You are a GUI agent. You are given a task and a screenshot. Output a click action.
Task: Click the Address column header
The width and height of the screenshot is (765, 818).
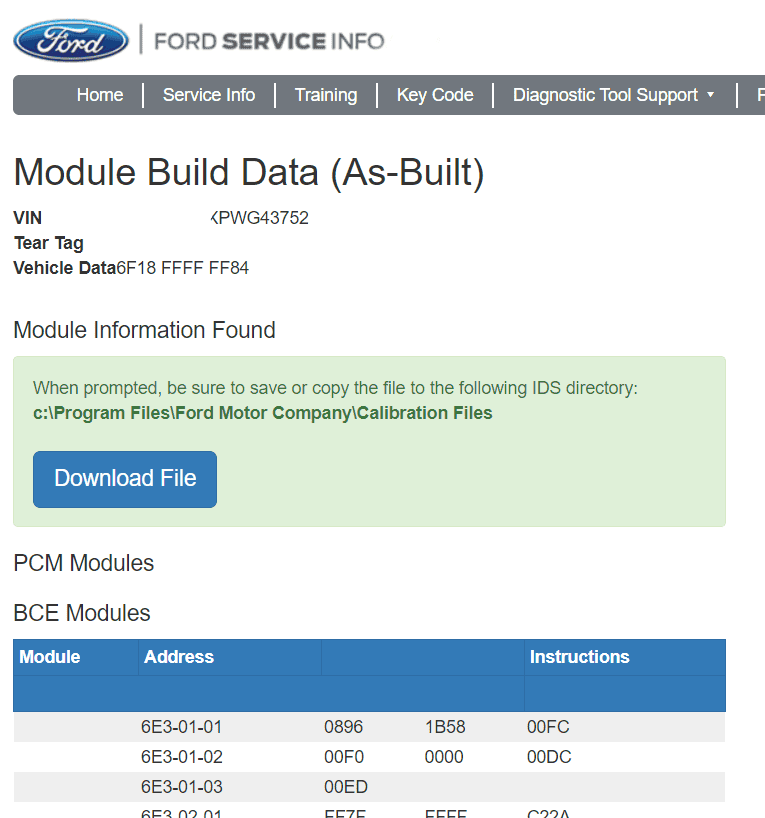(179, 657)
